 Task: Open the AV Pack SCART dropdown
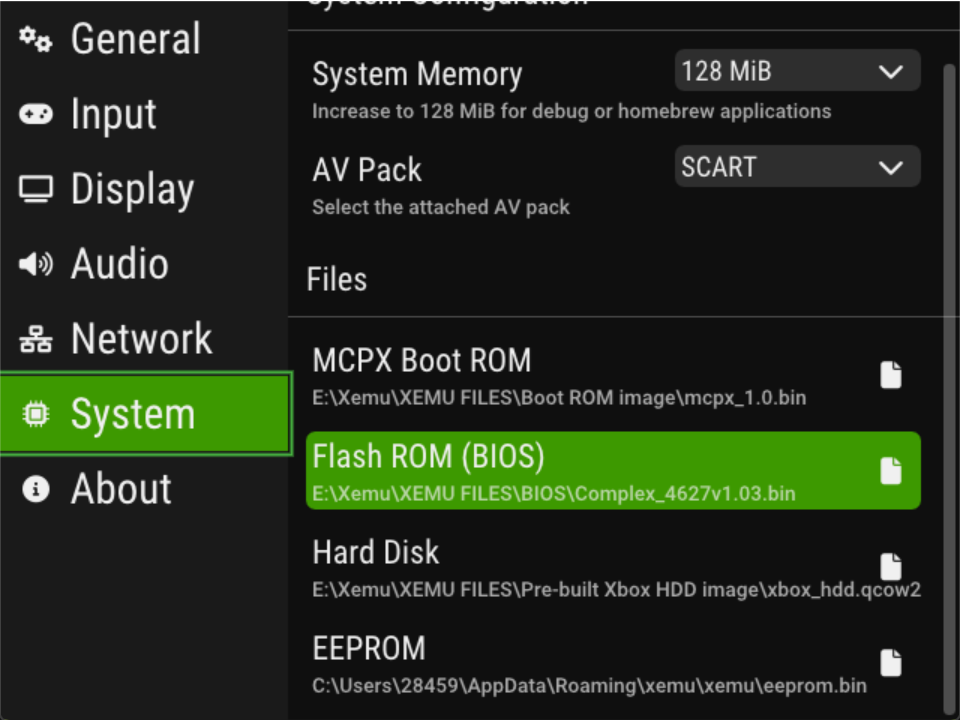[797, 167]
